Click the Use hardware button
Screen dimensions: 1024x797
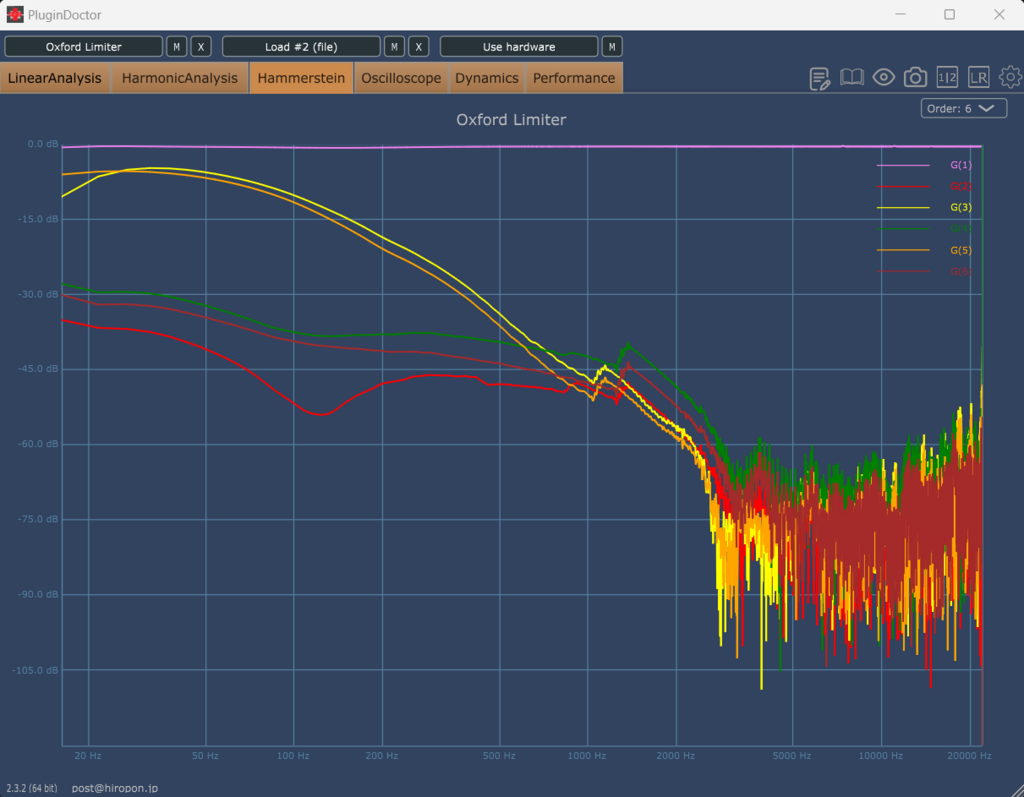coord(519,47)
